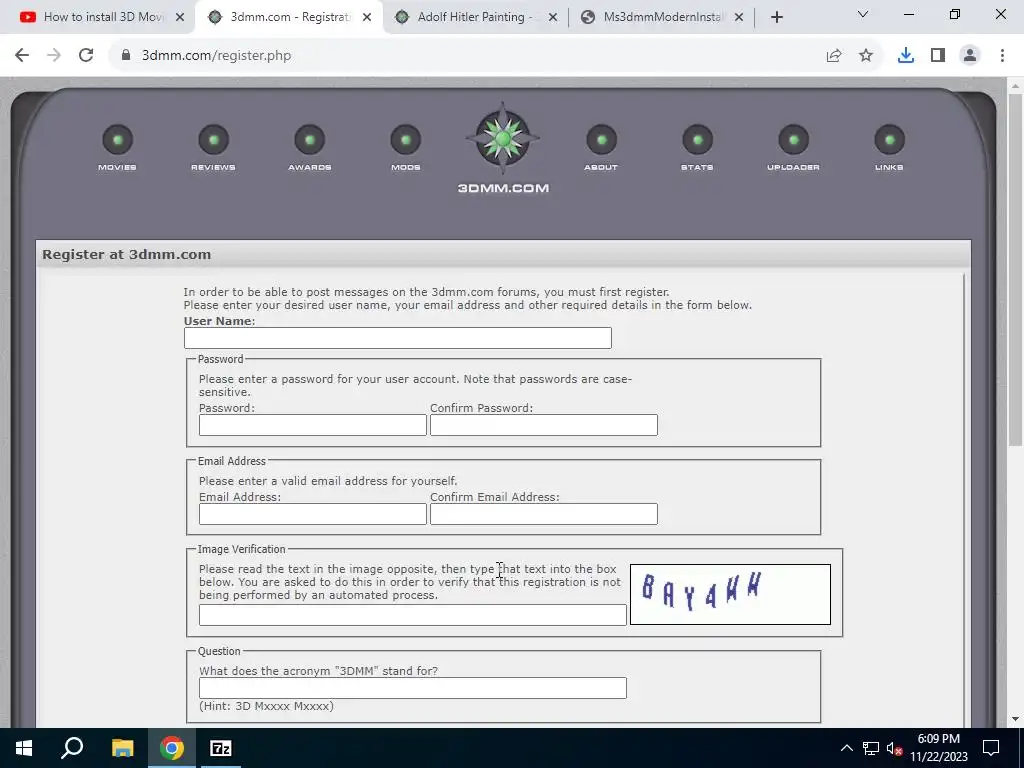
Task: Open a new browser tab
Action: click(776, 18)
